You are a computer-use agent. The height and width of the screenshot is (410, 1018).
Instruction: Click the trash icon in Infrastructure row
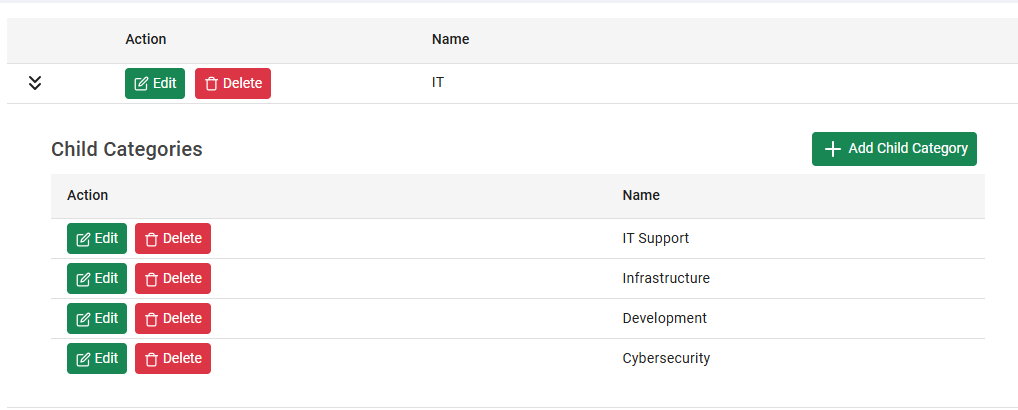pyautogui.click(x=151, y=279)
